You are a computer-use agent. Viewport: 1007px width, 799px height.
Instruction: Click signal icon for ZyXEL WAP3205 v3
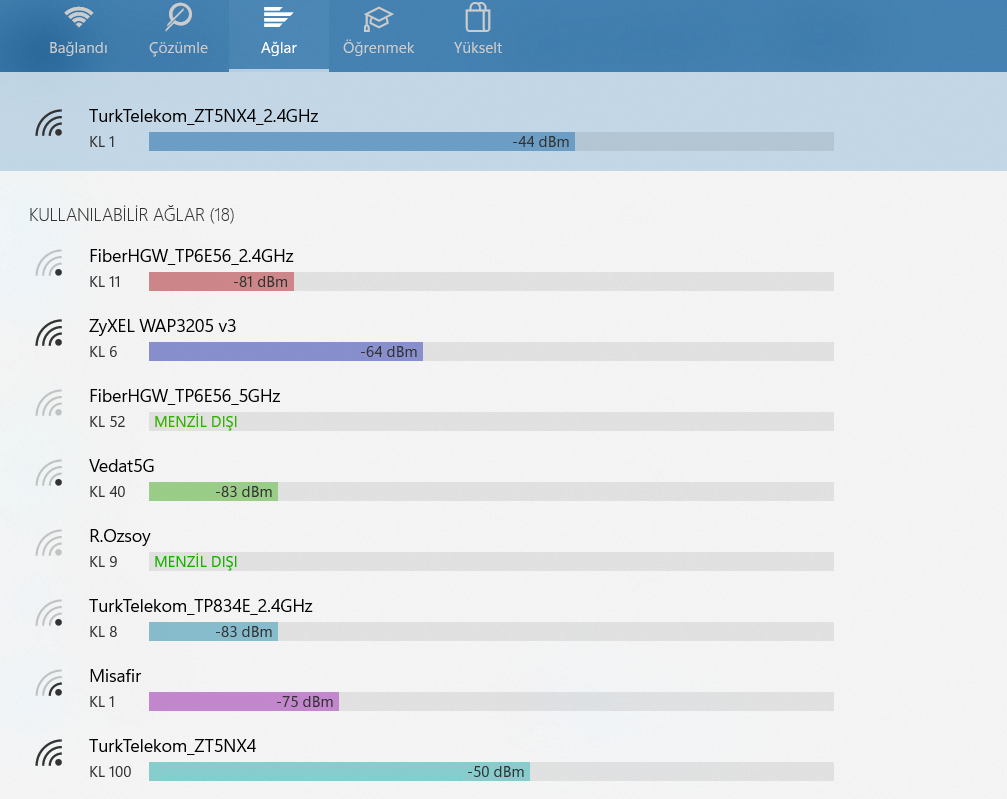(x=49, y=333)
